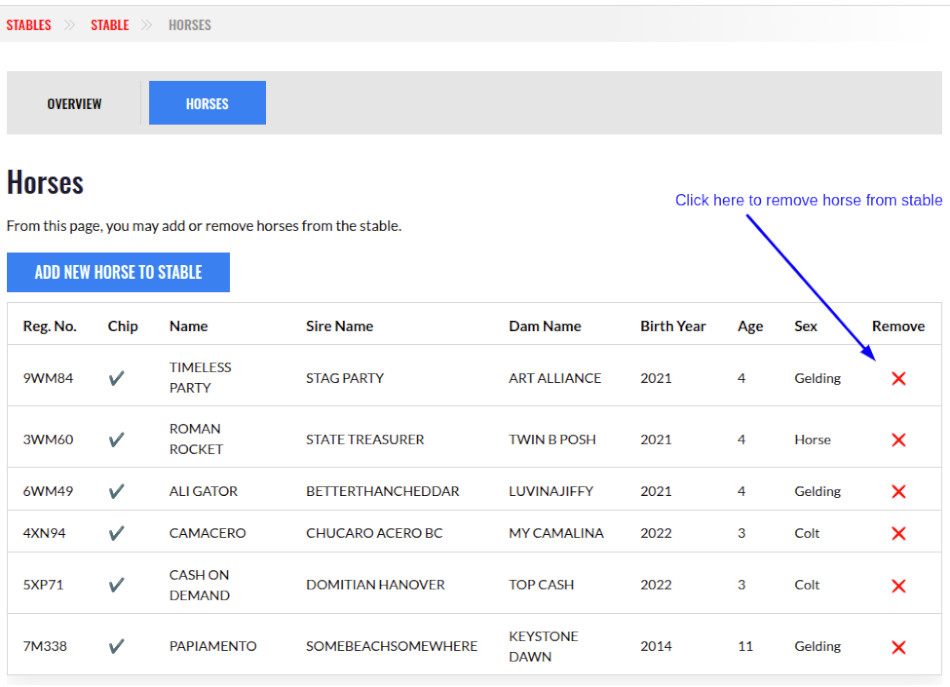Image resolution: width=950 pixels, height=687 pixels.
Task: Click registration number 6WM49
Action: tap(48, 491)
